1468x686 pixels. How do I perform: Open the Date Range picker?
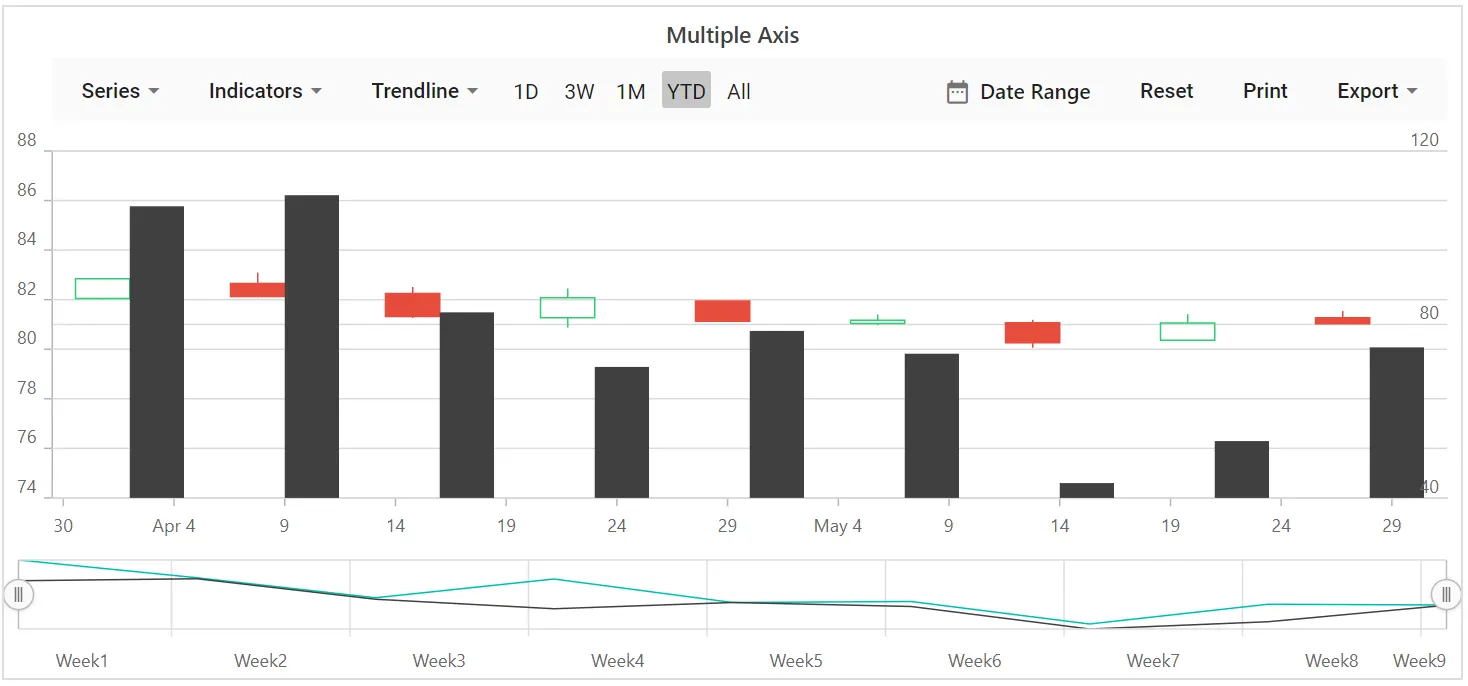1018,92
